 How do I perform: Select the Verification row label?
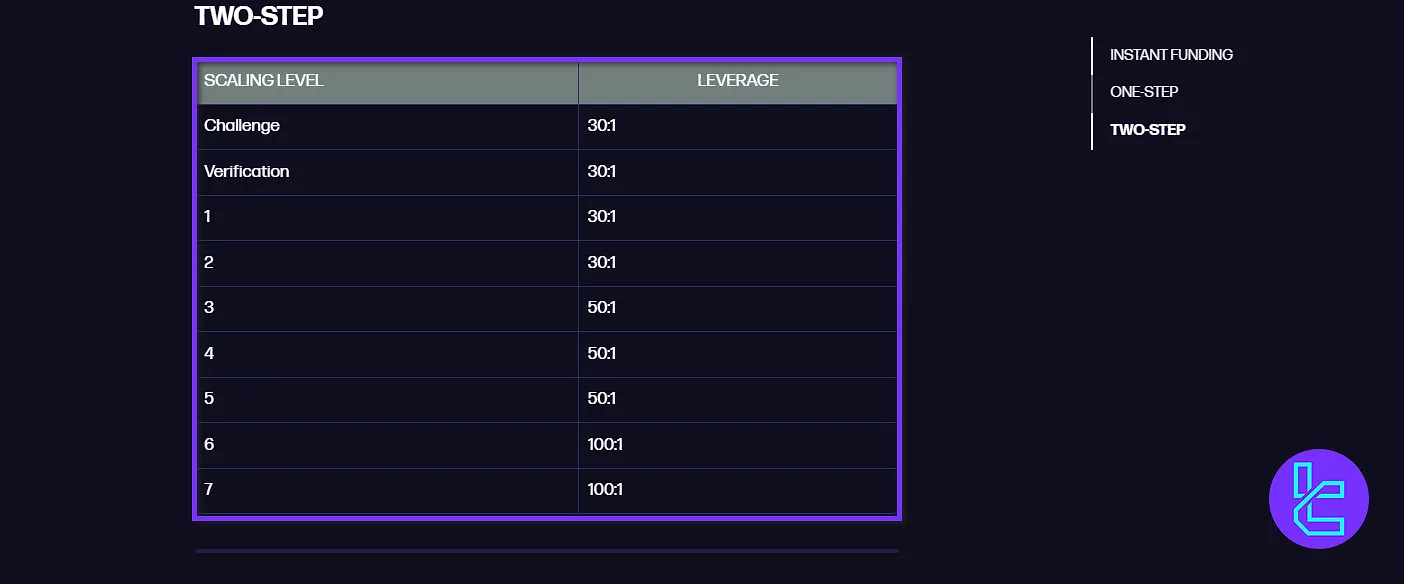click(247, 172)
